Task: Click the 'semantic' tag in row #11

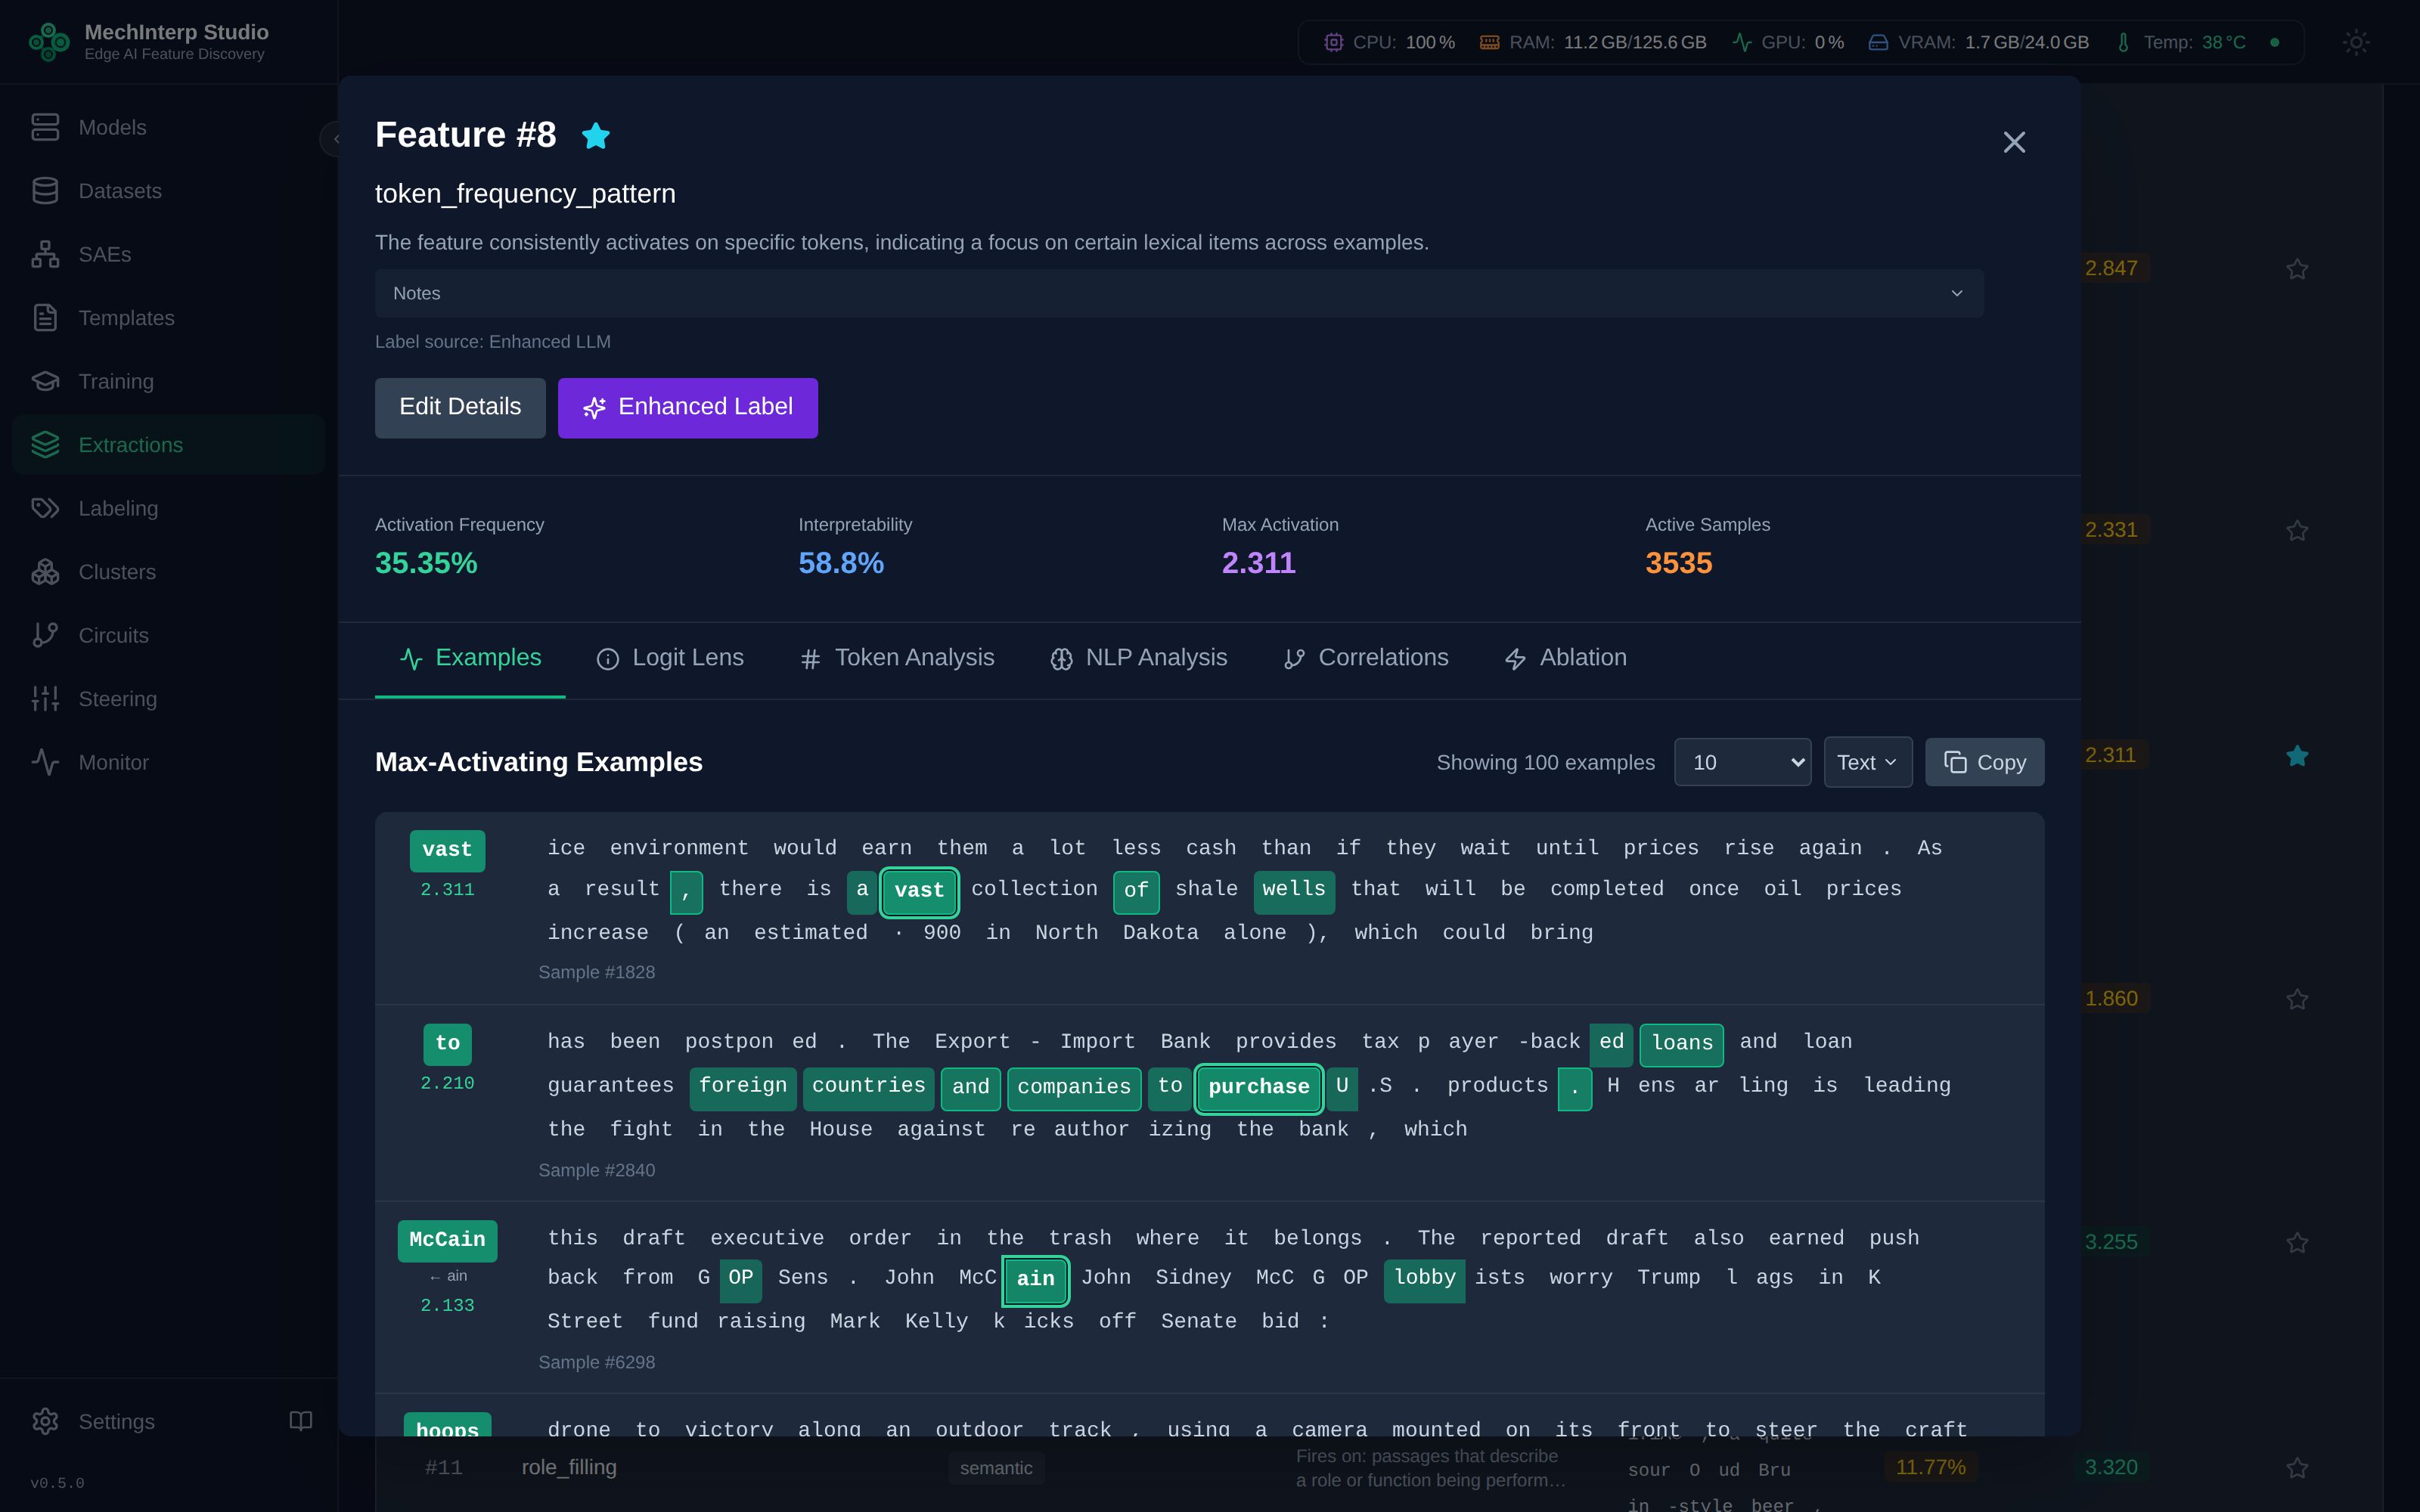Action: (x=996, y=1467)
